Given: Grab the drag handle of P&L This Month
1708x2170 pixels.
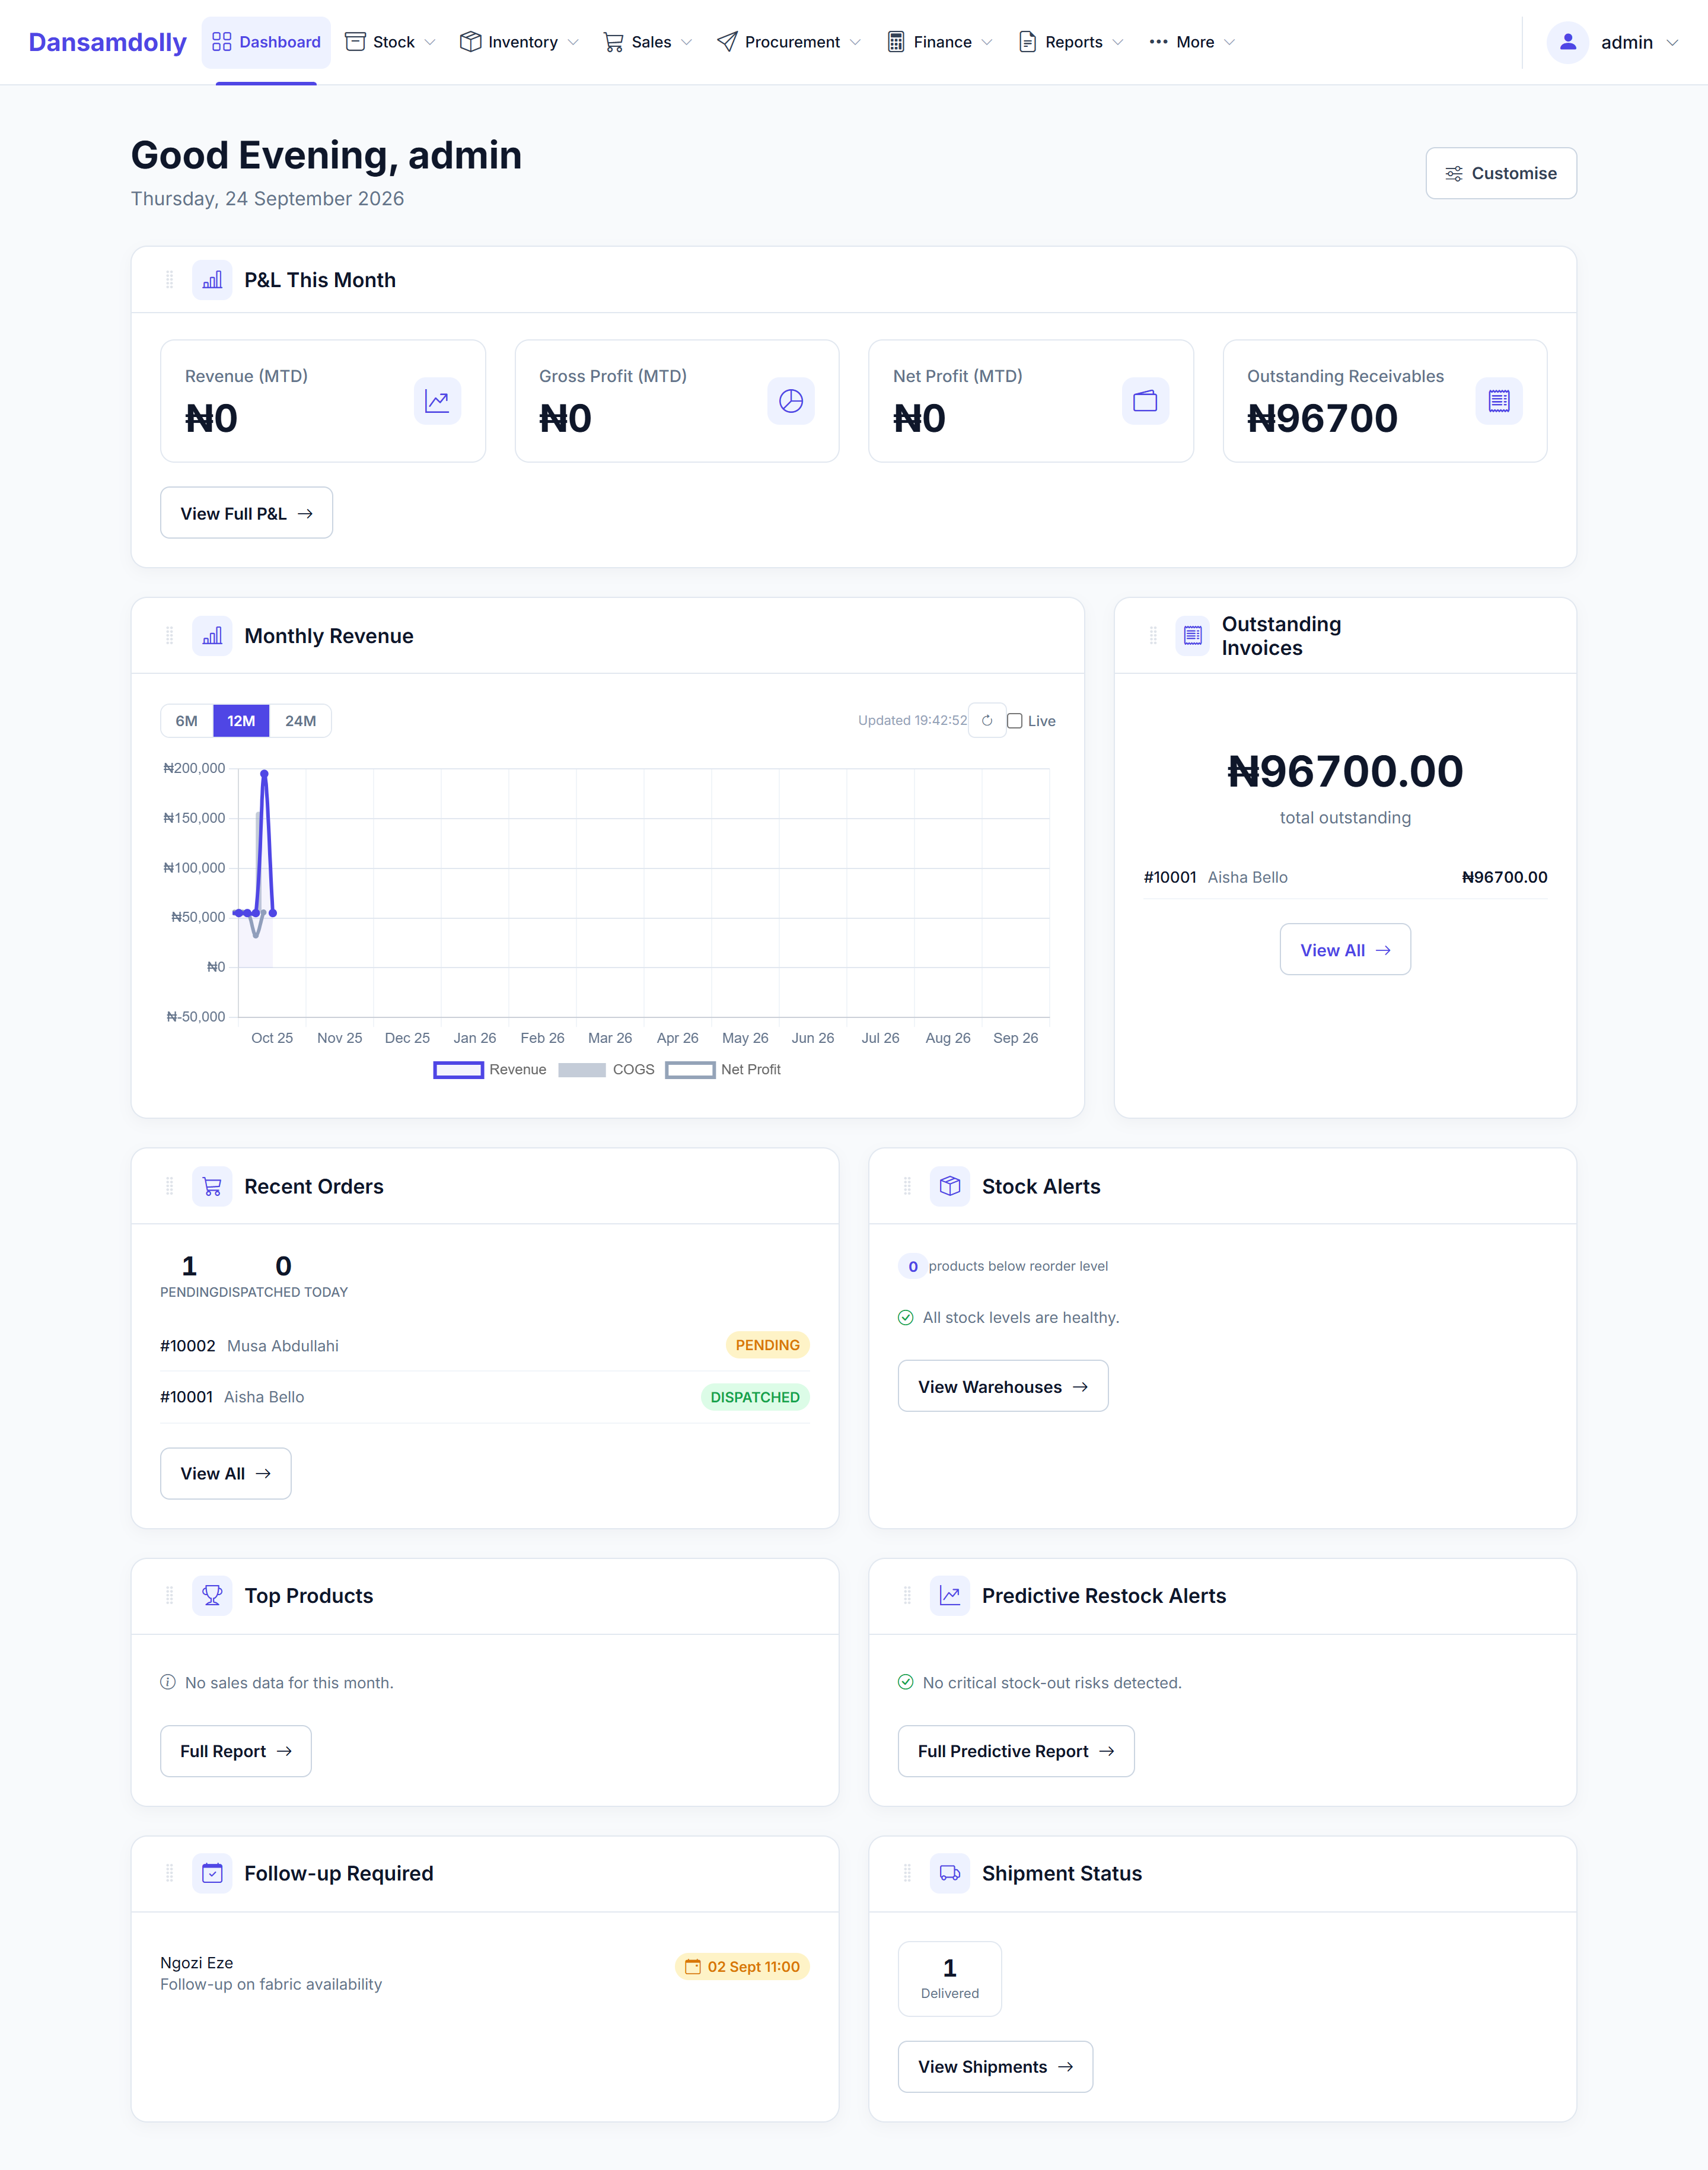Looking at the screenshot, I should coord(169,280).
